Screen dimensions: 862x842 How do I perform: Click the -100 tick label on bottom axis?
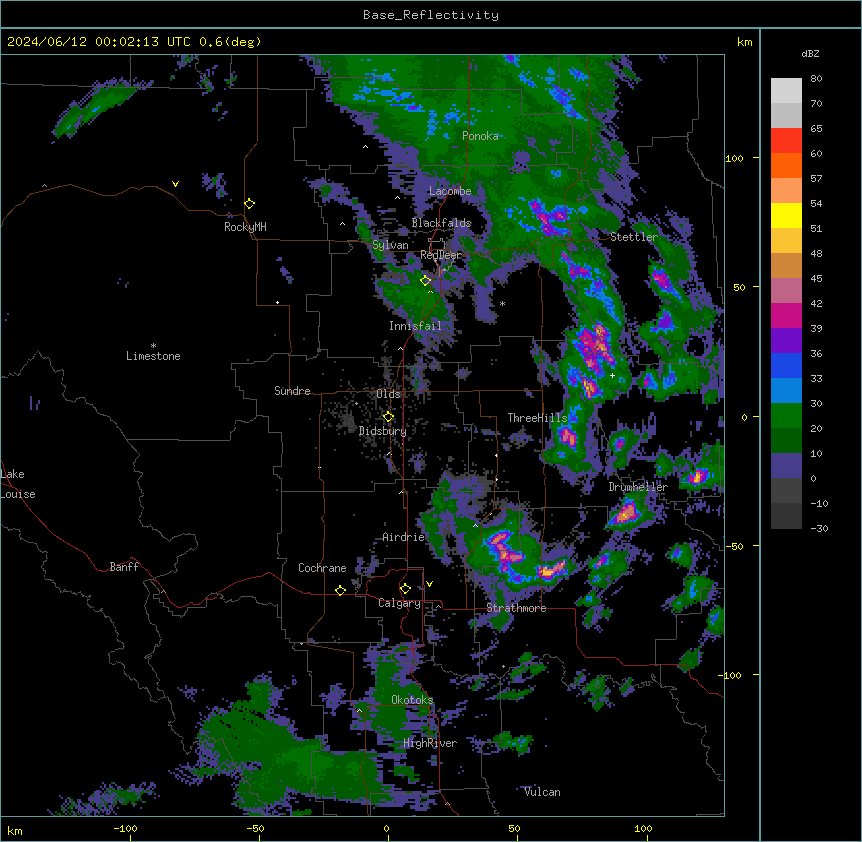click(125, 828)
